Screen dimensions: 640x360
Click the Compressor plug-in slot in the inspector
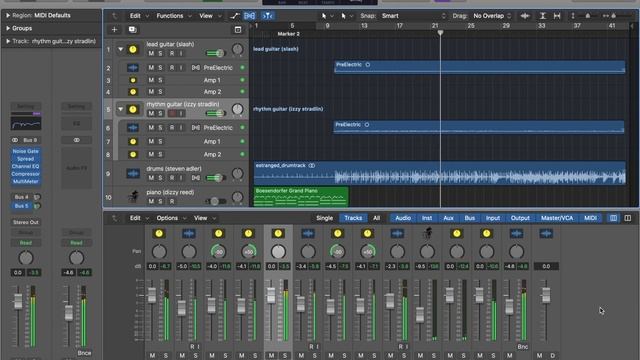click(x=25, y=174)
